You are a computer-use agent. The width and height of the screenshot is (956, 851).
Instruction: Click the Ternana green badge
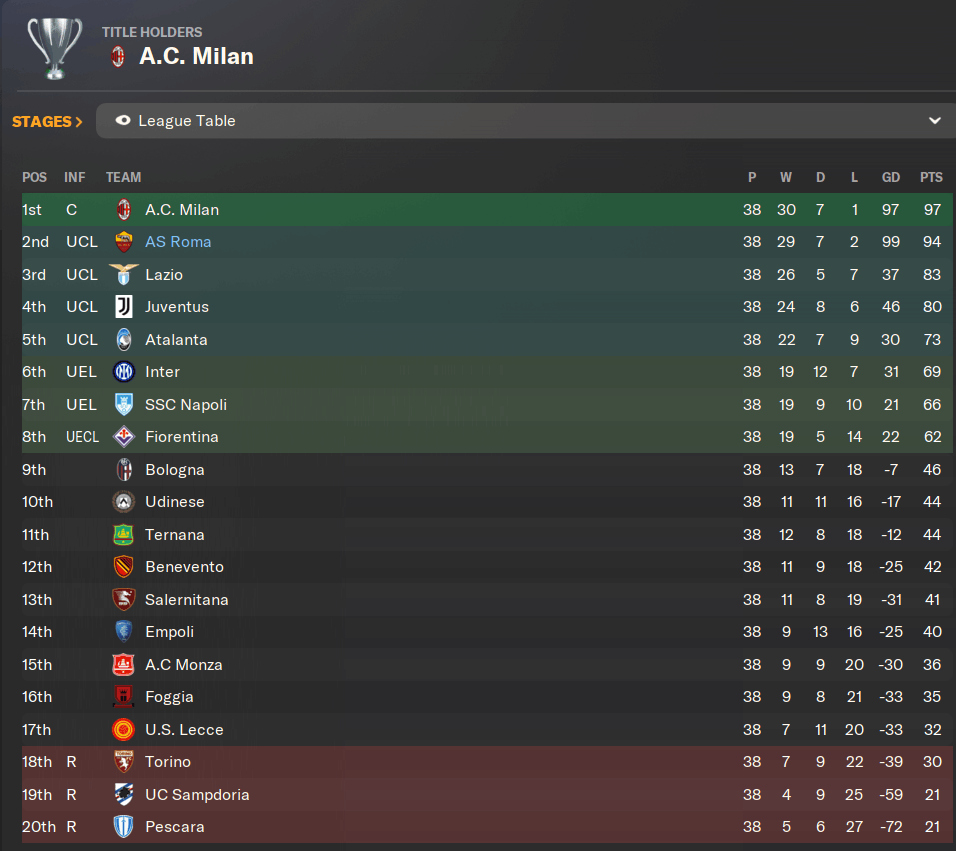coord(124,535)
